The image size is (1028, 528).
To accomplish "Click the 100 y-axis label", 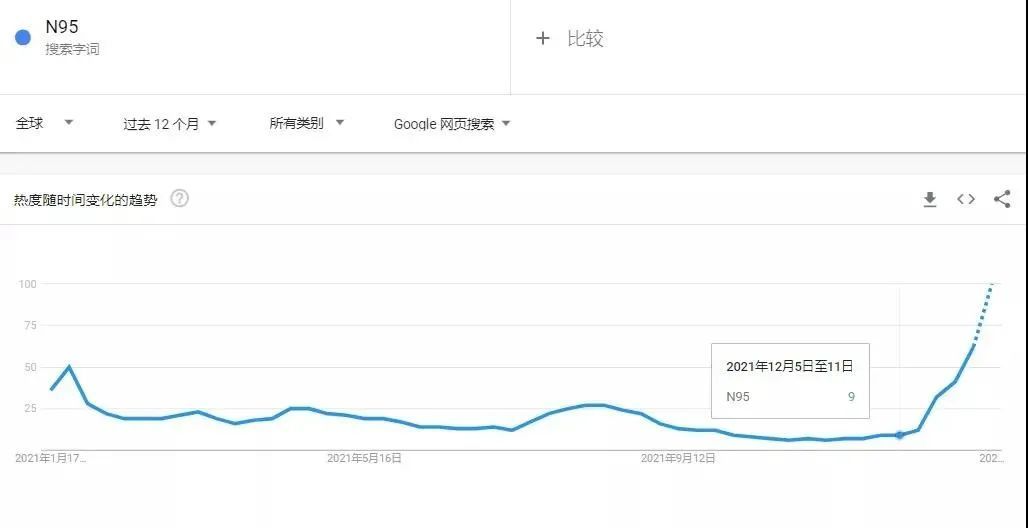I will pyautogui.click(x=27, y=284).
